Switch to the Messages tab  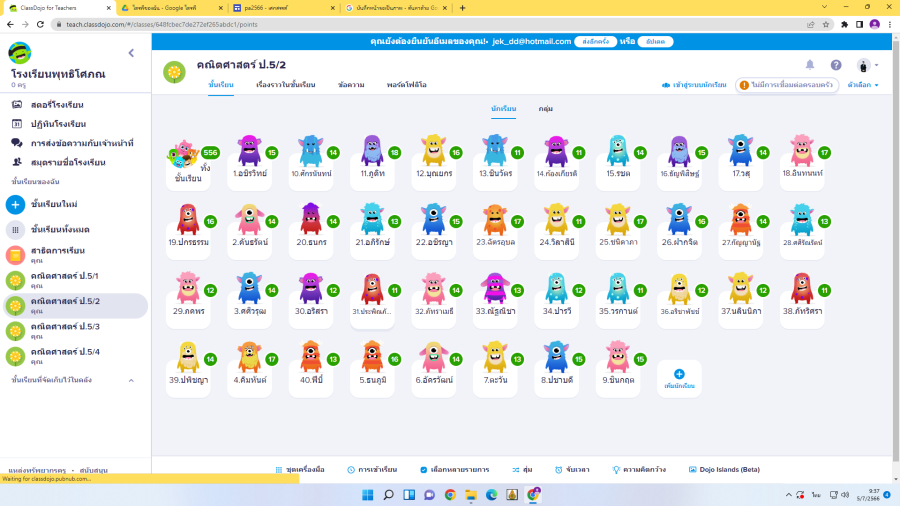(351, 85)
